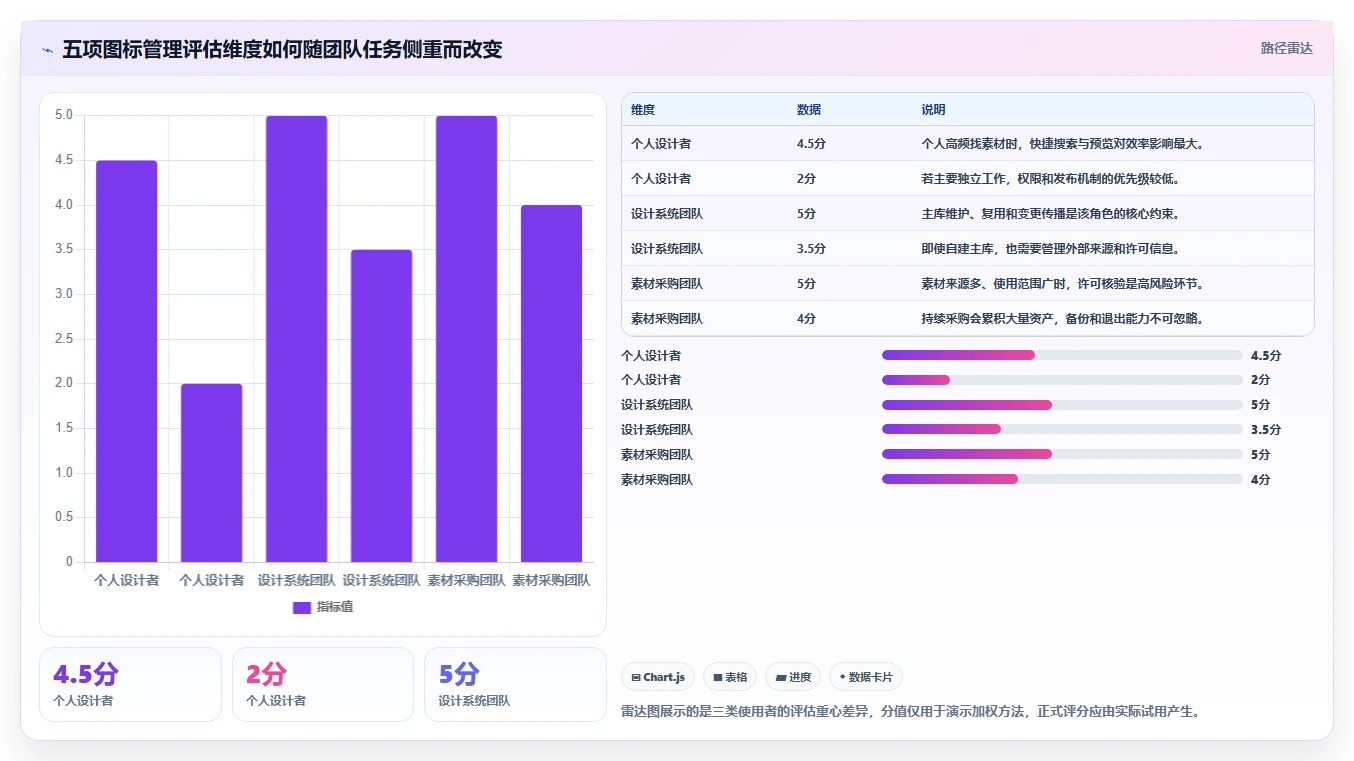Click the table row about 备份和退出能力
The image size is (1354, 761).
coord(967,318)
